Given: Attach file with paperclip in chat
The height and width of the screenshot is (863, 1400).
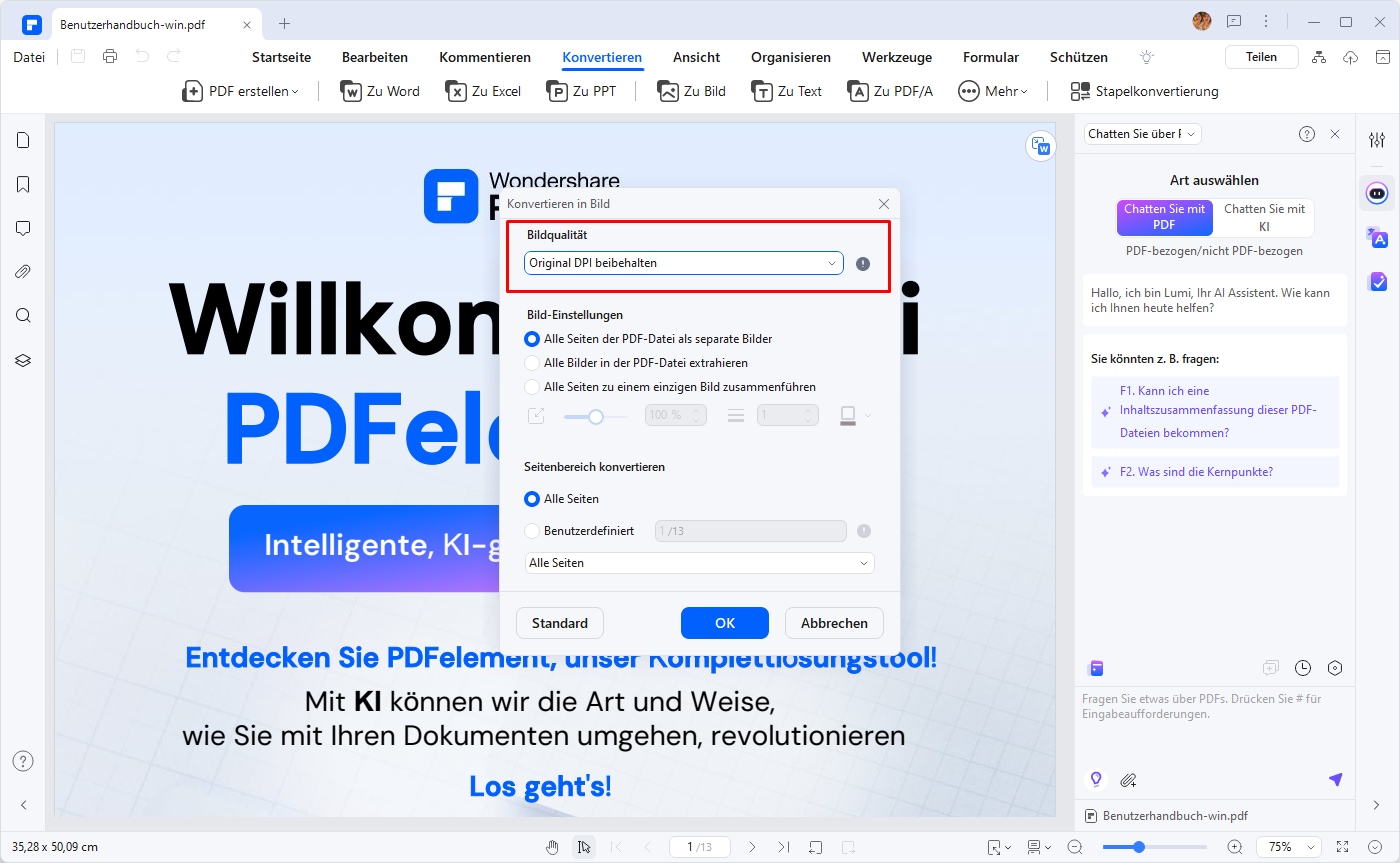Looking at the screenshot, I should pyautogui.click(x=1128, y=780).
